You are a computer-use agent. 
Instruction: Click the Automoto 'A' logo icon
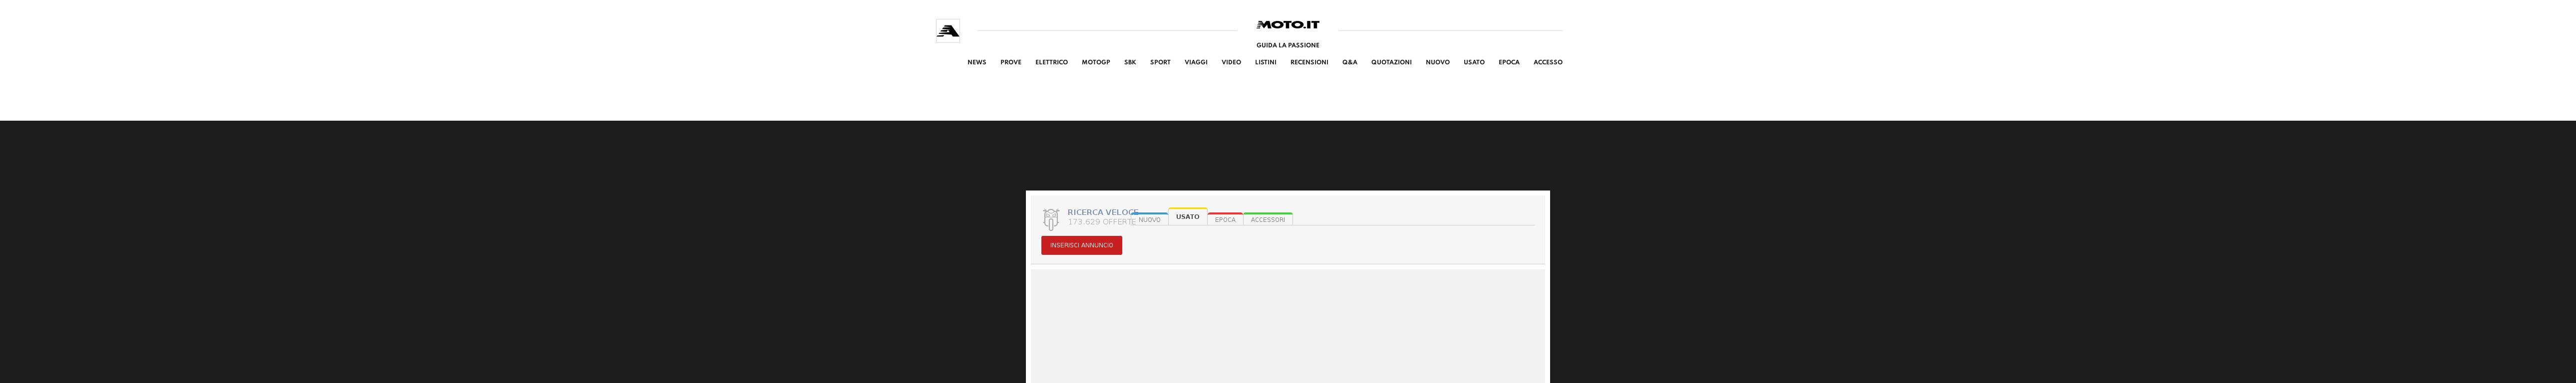(x=947, y=31)
